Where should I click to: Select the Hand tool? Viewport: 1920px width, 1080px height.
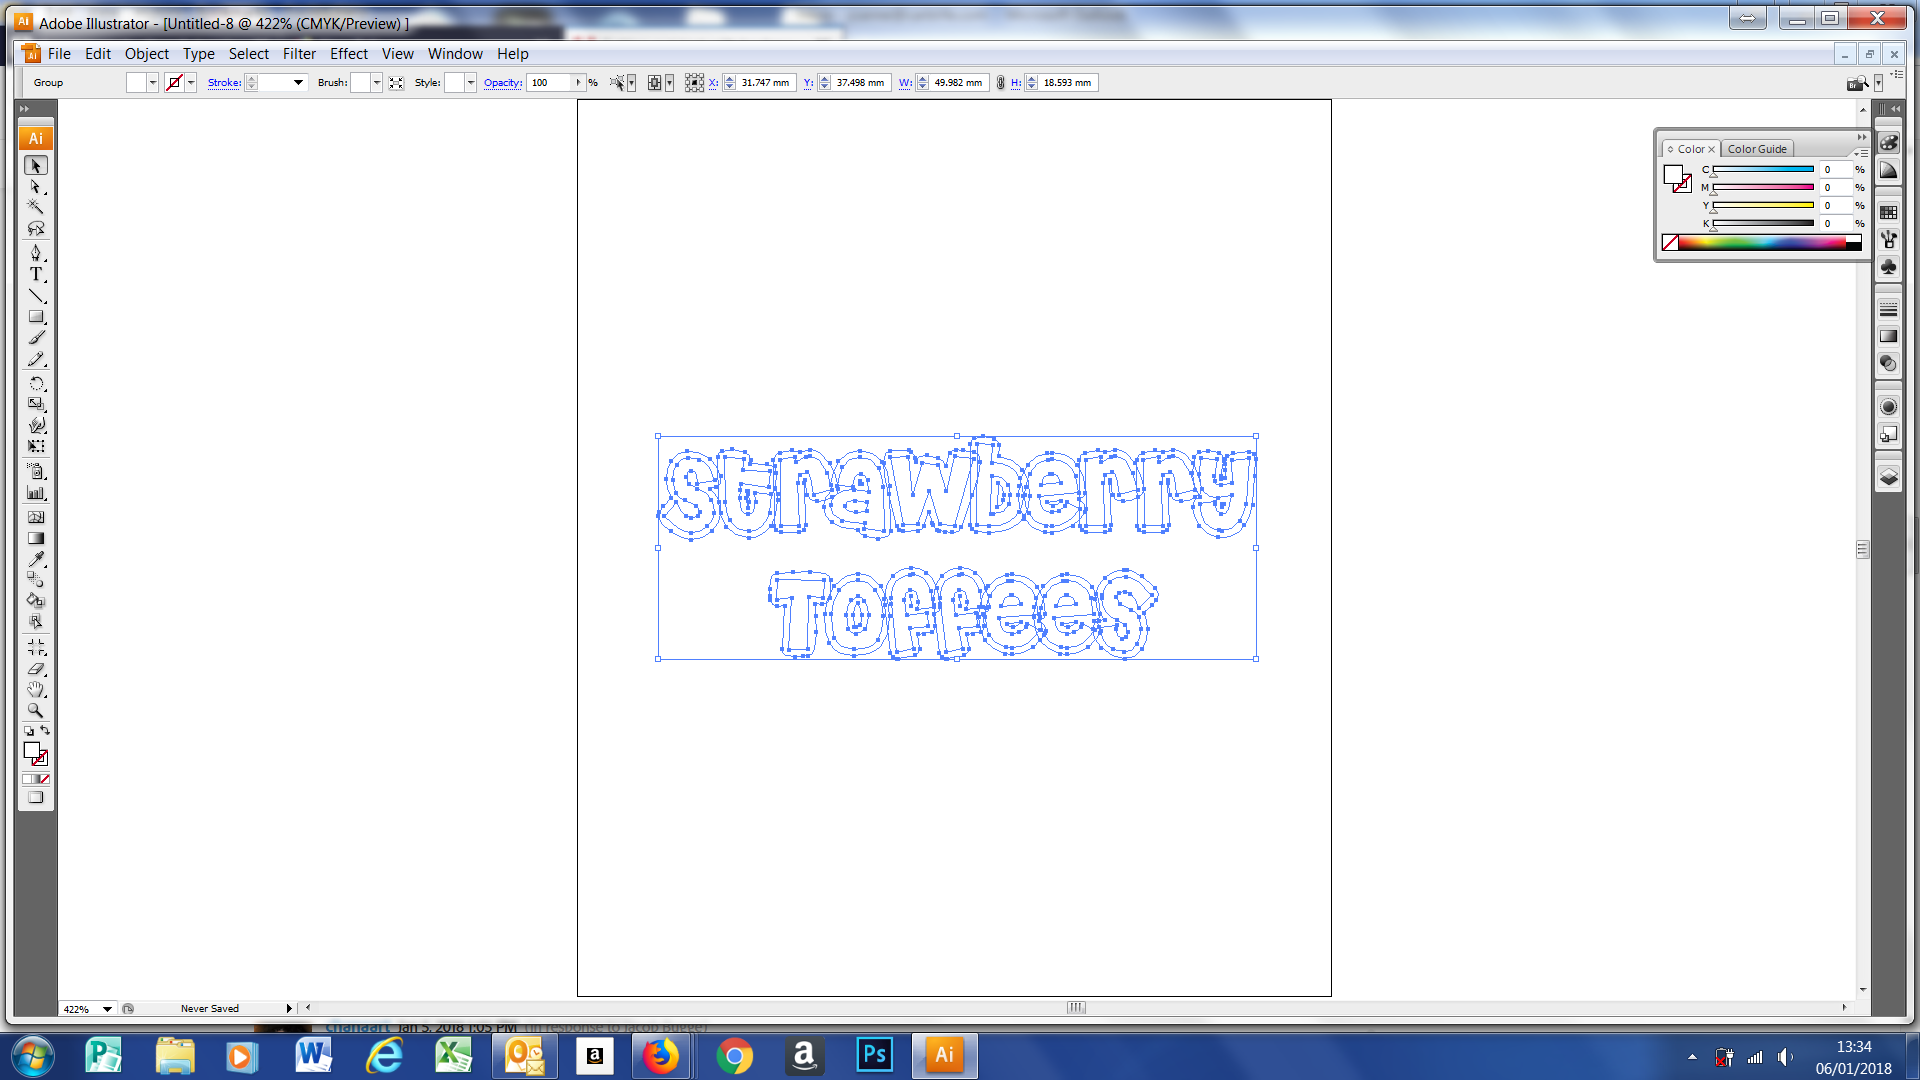(36, 690)
